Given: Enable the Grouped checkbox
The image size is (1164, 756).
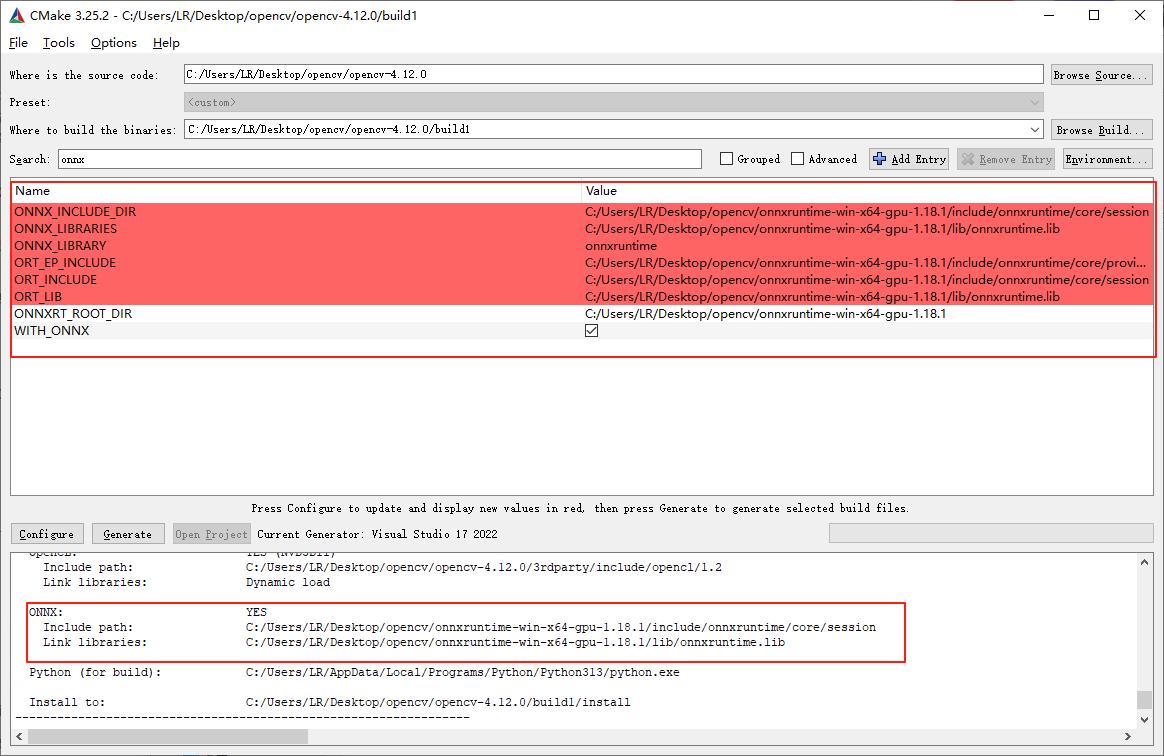Looking at the screenshot, I should pos(727,158).
